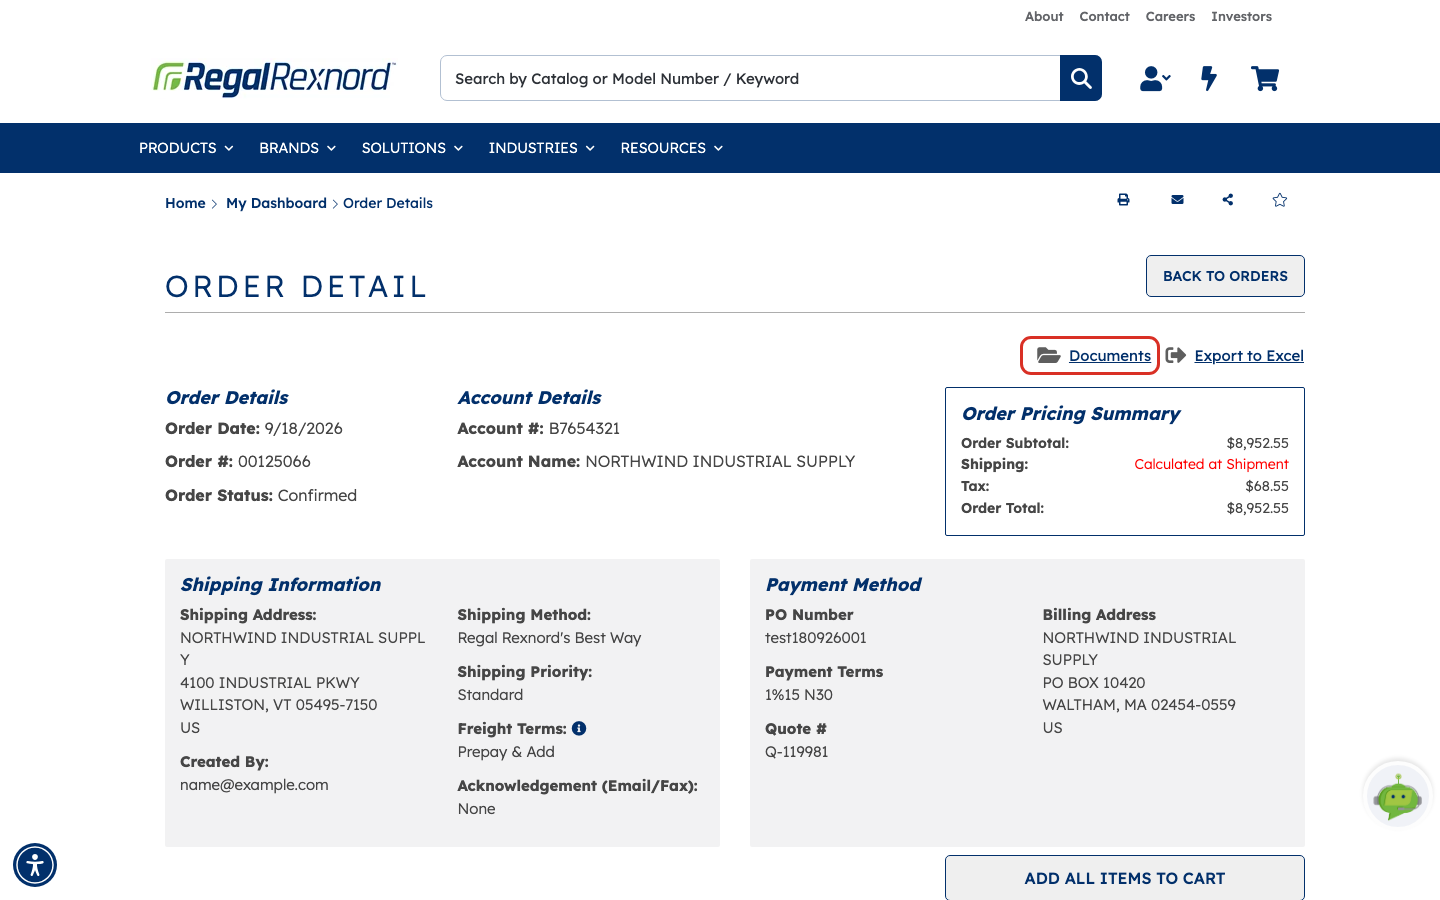1440x900 pixels.
Task: Click PO number test180926001
Action: click(816, 637)
